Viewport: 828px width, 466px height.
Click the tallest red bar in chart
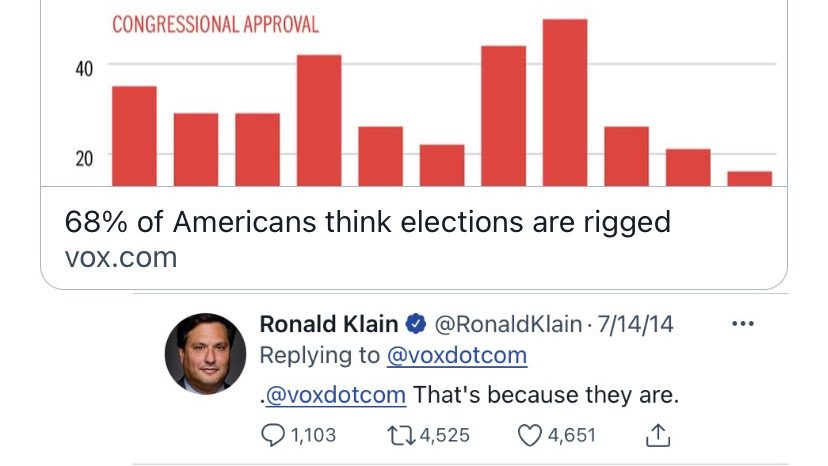point(565,102)
